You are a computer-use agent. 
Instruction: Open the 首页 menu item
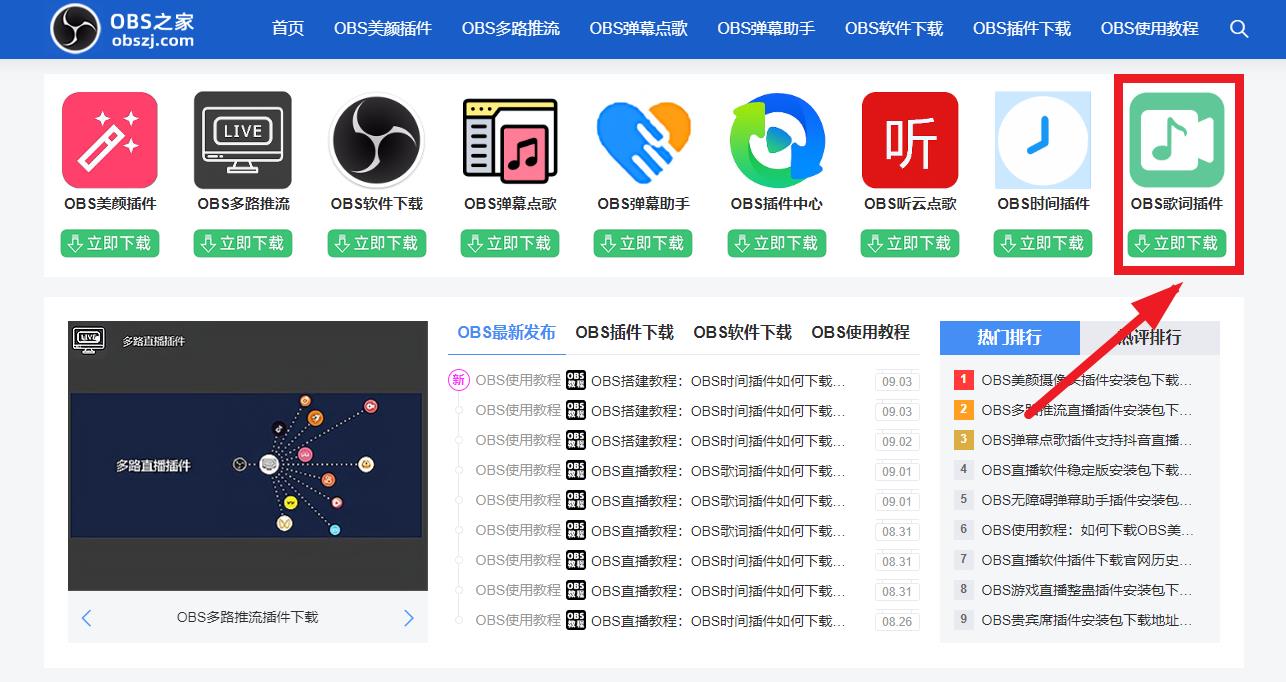[x=287, y=29]
